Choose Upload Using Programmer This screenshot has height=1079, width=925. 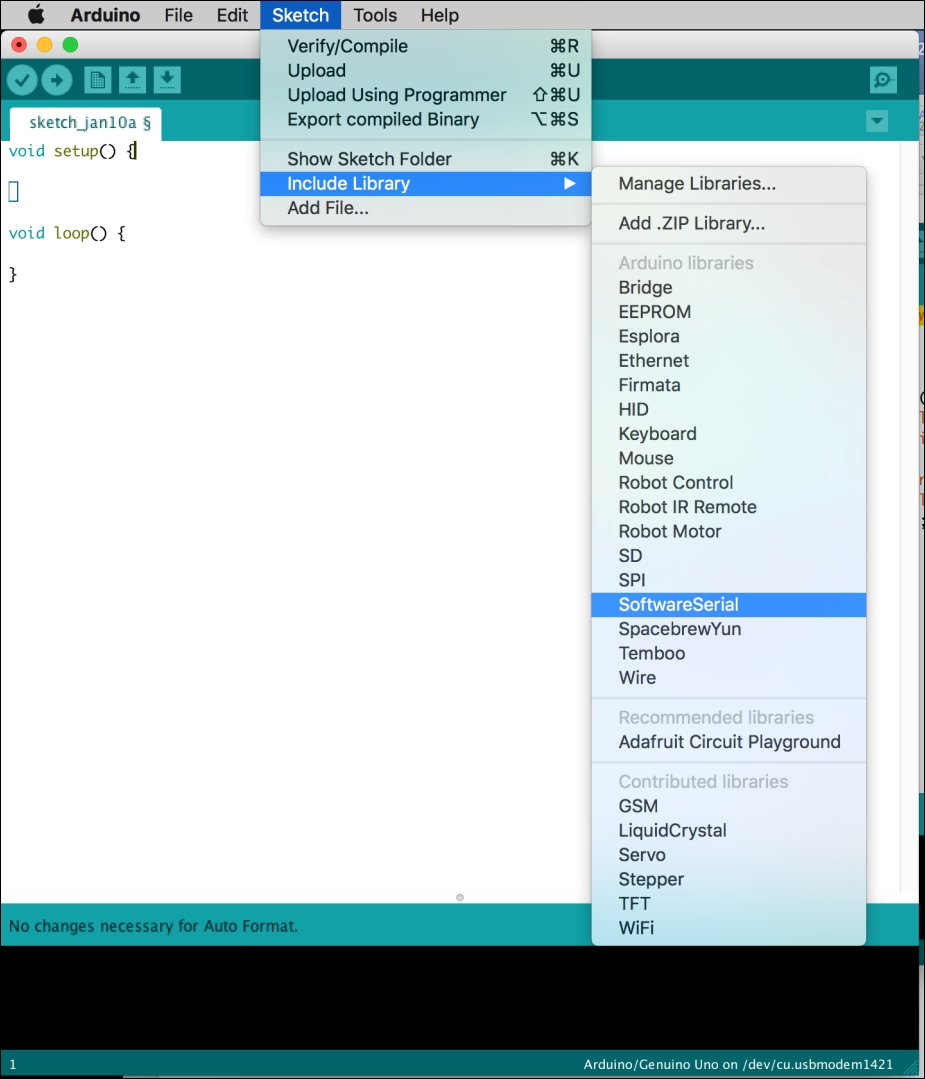(x=425, y=95)
